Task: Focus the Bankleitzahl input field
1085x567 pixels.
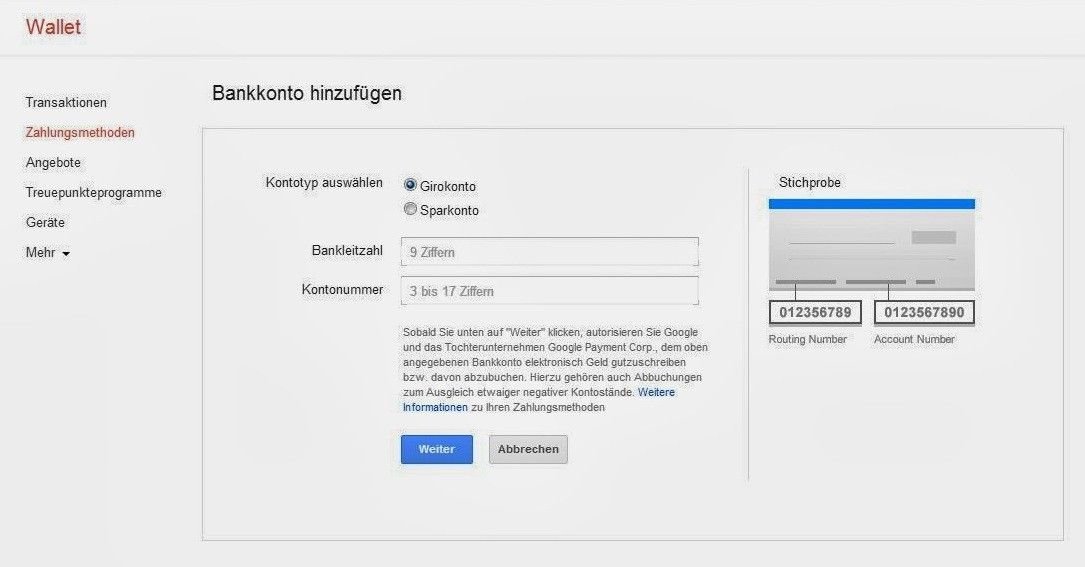Action: (549, 252)
